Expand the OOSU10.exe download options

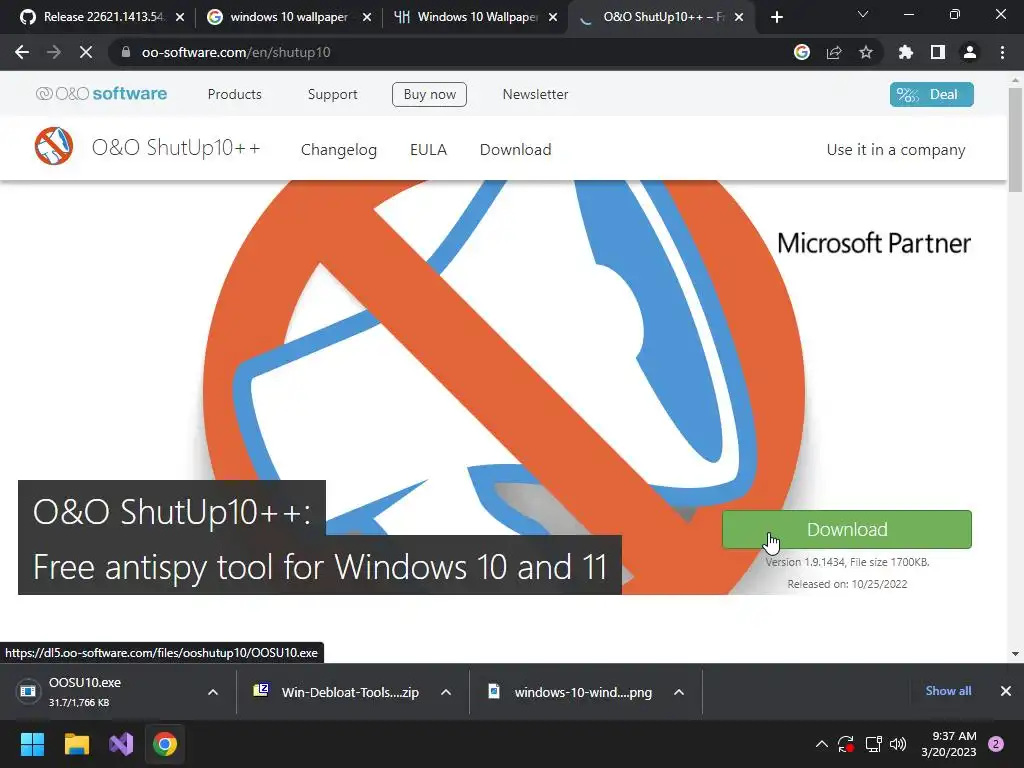(x=213, y=692)
